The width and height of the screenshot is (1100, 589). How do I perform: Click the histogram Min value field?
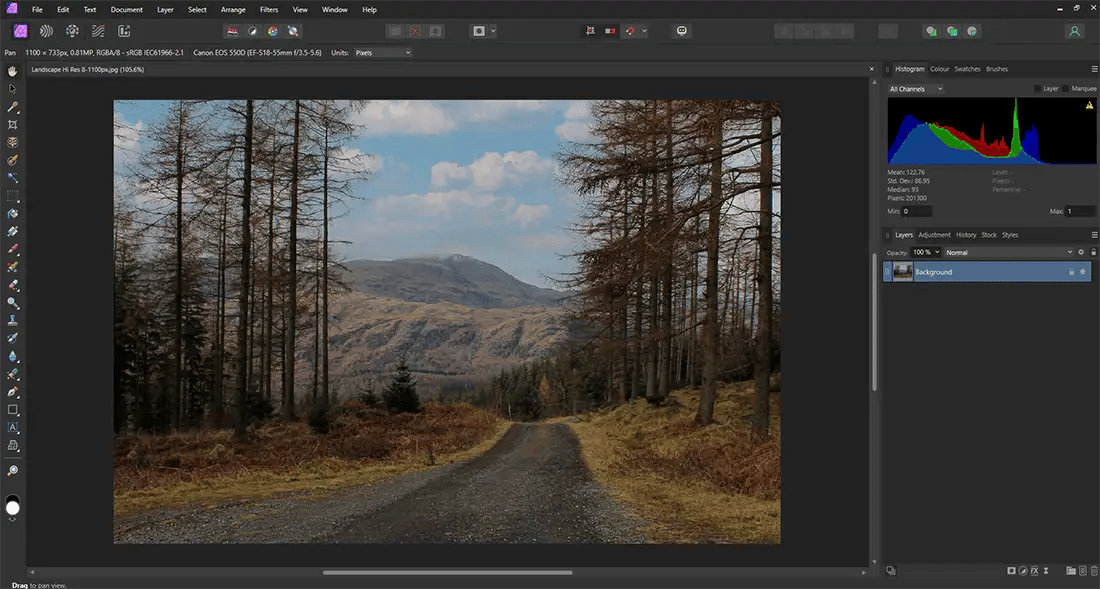pos(917,211)
